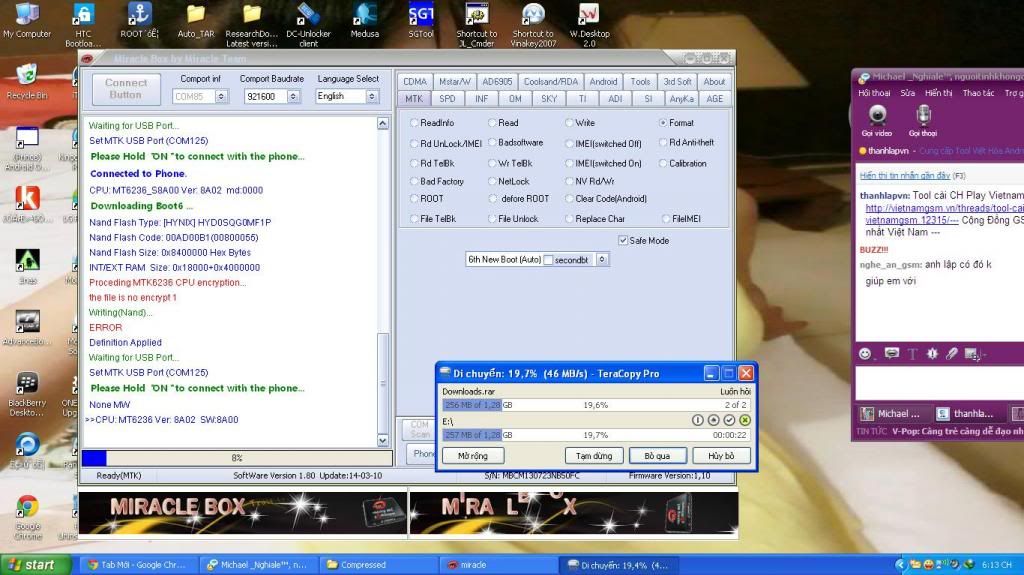Click Hủy bỏ button in TeraCopy

click(x=721, y=455)
